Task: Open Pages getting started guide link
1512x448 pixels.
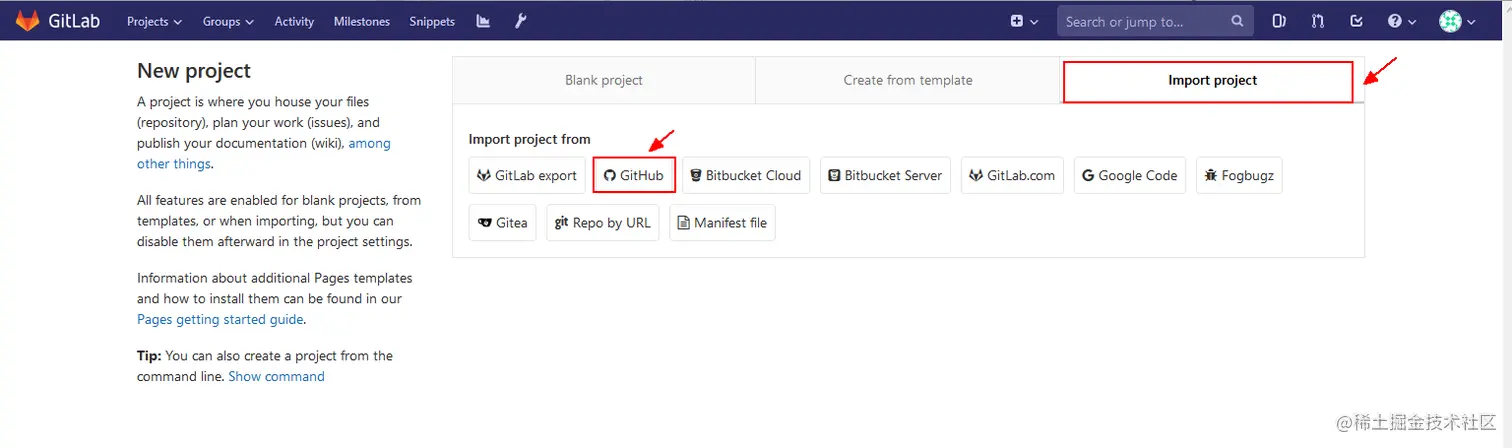Action: coord(220,320)
